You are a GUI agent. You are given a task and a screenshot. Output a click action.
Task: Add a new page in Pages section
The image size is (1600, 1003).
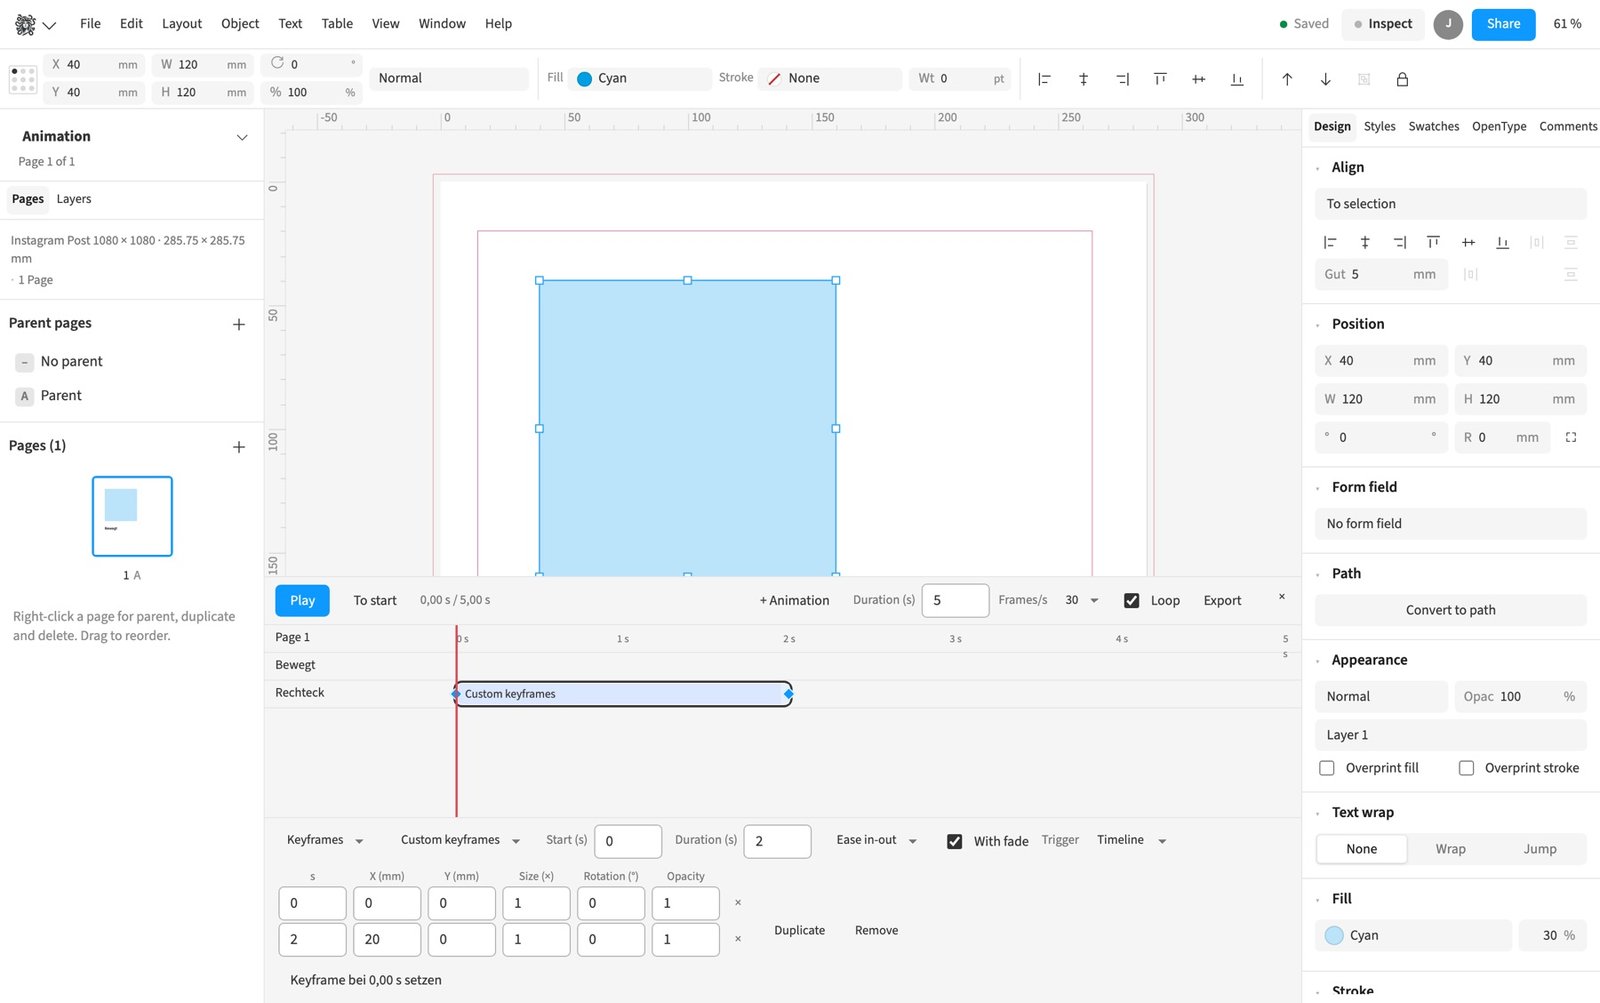[239, 447]
